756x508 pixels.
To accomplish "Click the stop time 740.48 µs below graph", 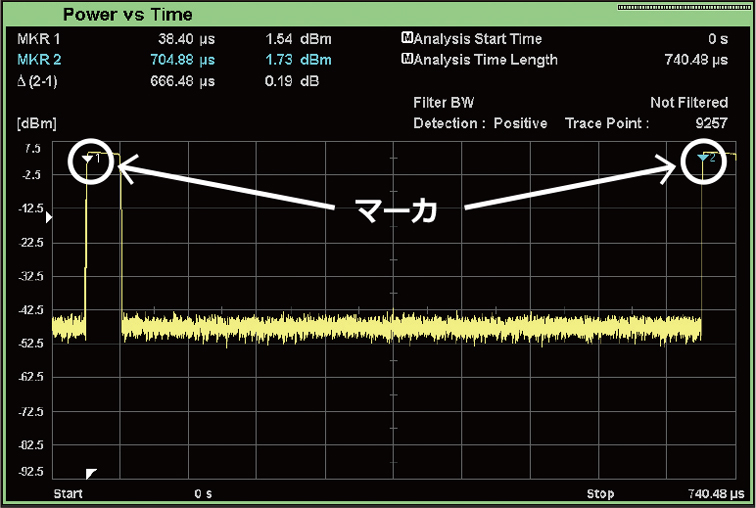I will pos(716,494).
